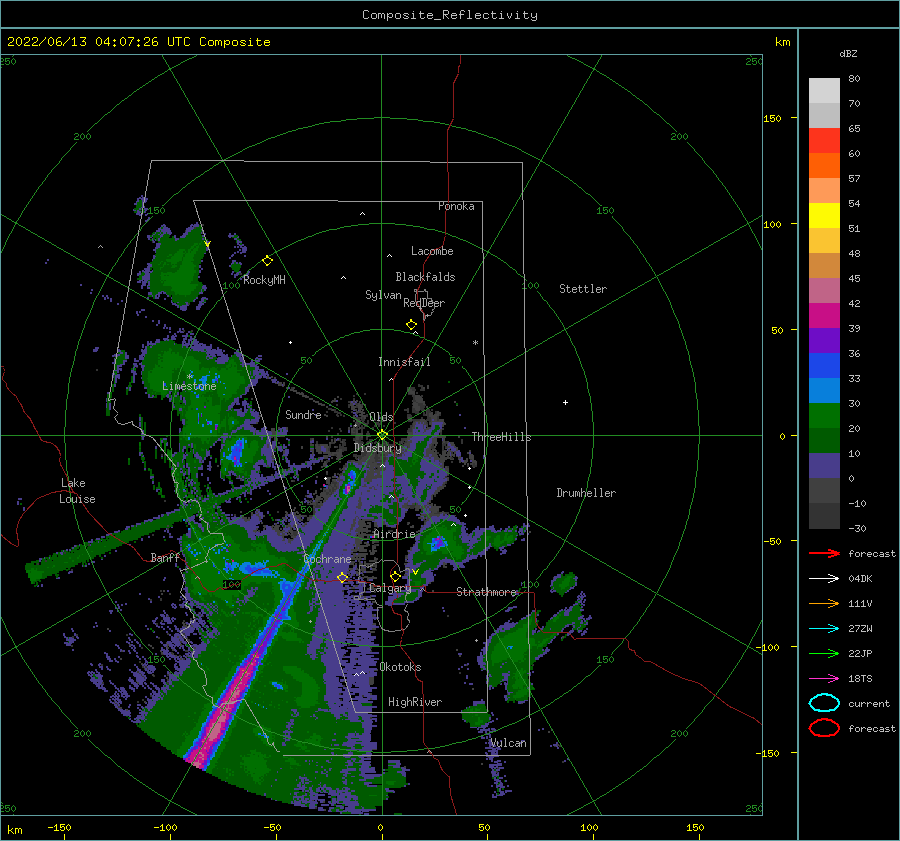Viewport: 900px width, 841px height.
Task: Click the magenta 18TS arrow icon
Action: (x=824, y=679)
